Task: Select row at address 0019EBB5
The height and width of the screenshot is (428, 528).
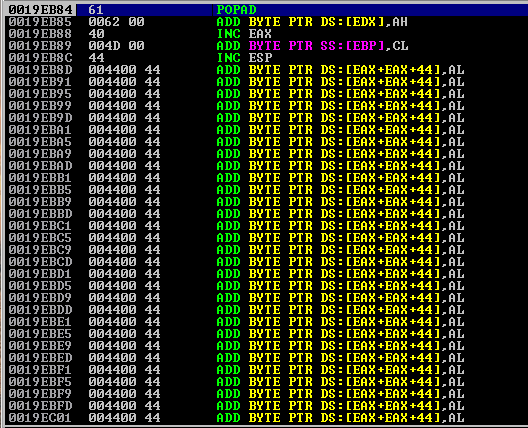Action: pos(266,190)
